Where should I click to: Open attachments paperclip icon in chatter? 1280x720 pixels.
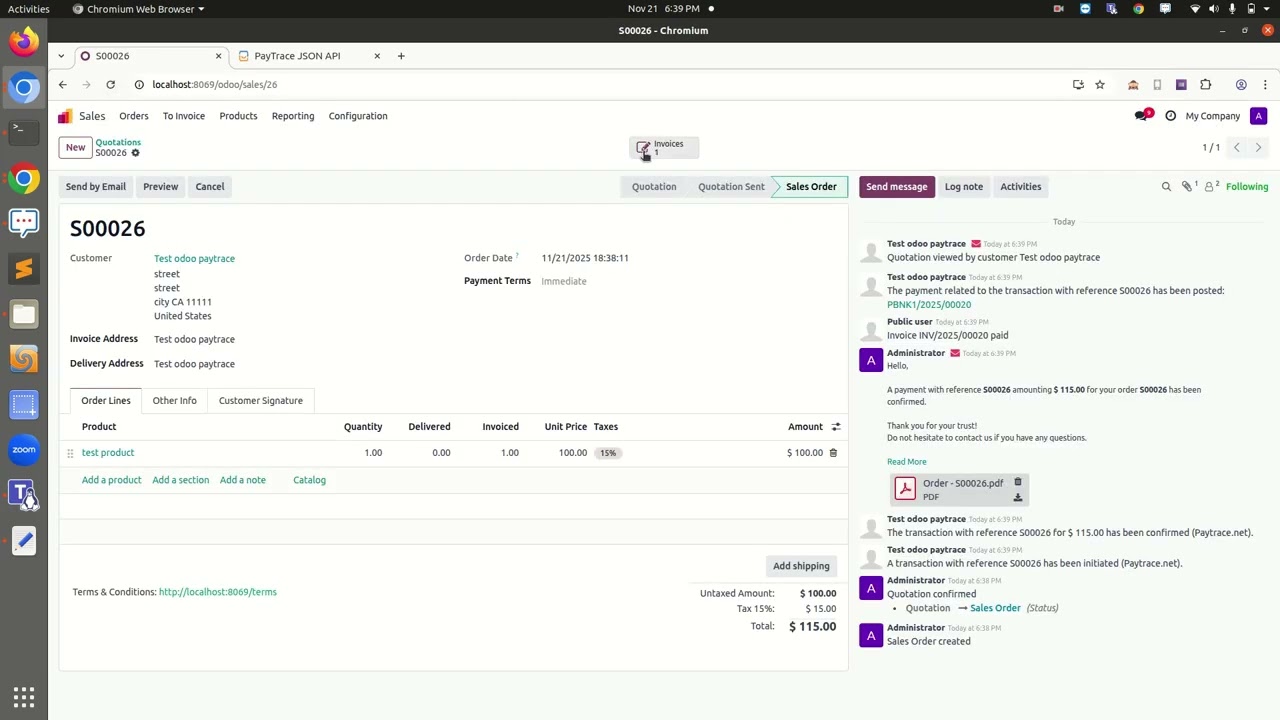coord(1188,187)
